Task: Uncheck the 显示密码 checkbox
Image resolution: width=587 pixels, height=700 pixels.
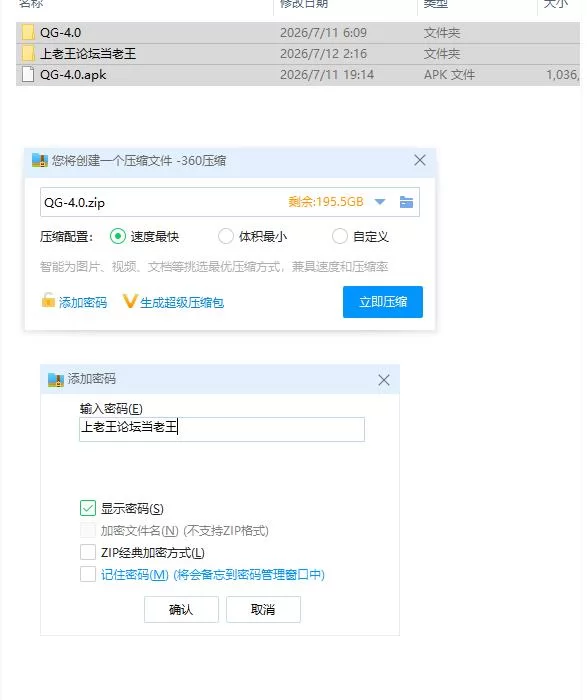Action: (88, 508)
